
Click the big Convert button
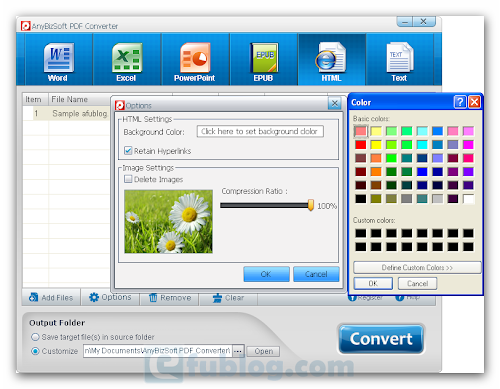coord(381,339)
